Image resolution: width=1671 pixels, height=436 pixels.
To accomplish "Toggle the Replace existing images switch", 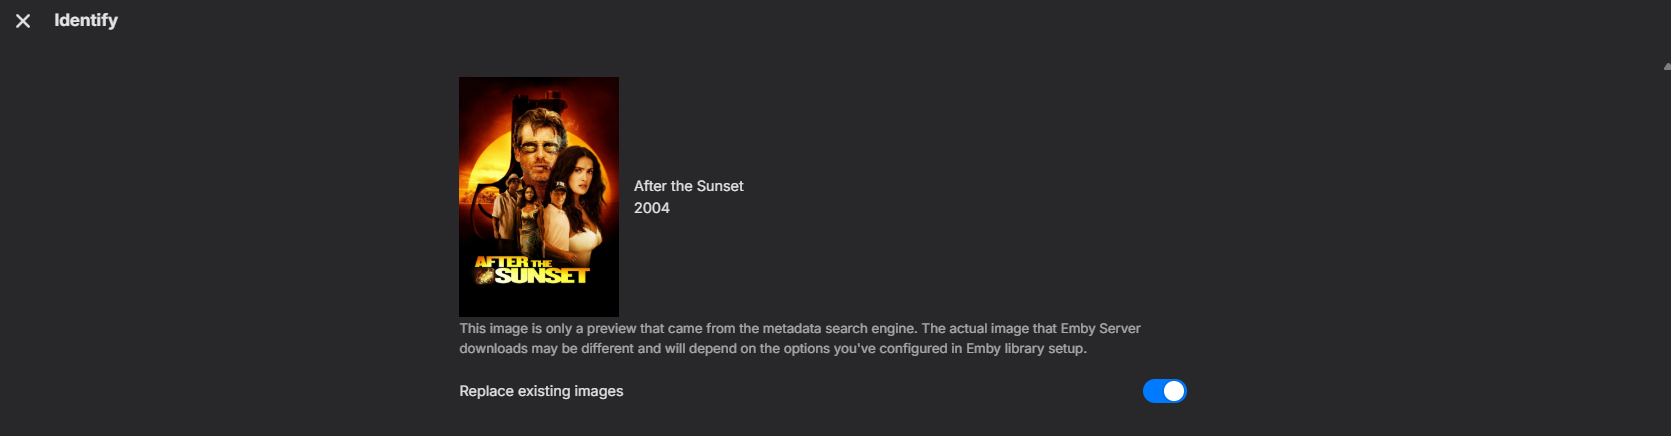I will [x=1164, y=391].
